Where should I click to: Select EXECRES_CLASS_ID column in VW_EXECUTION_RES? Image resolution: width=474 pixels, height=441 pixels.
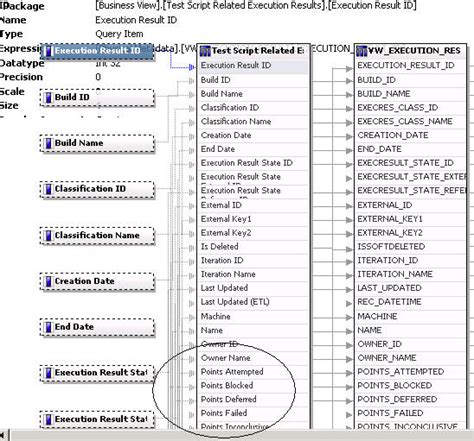[x=410, y=108]
